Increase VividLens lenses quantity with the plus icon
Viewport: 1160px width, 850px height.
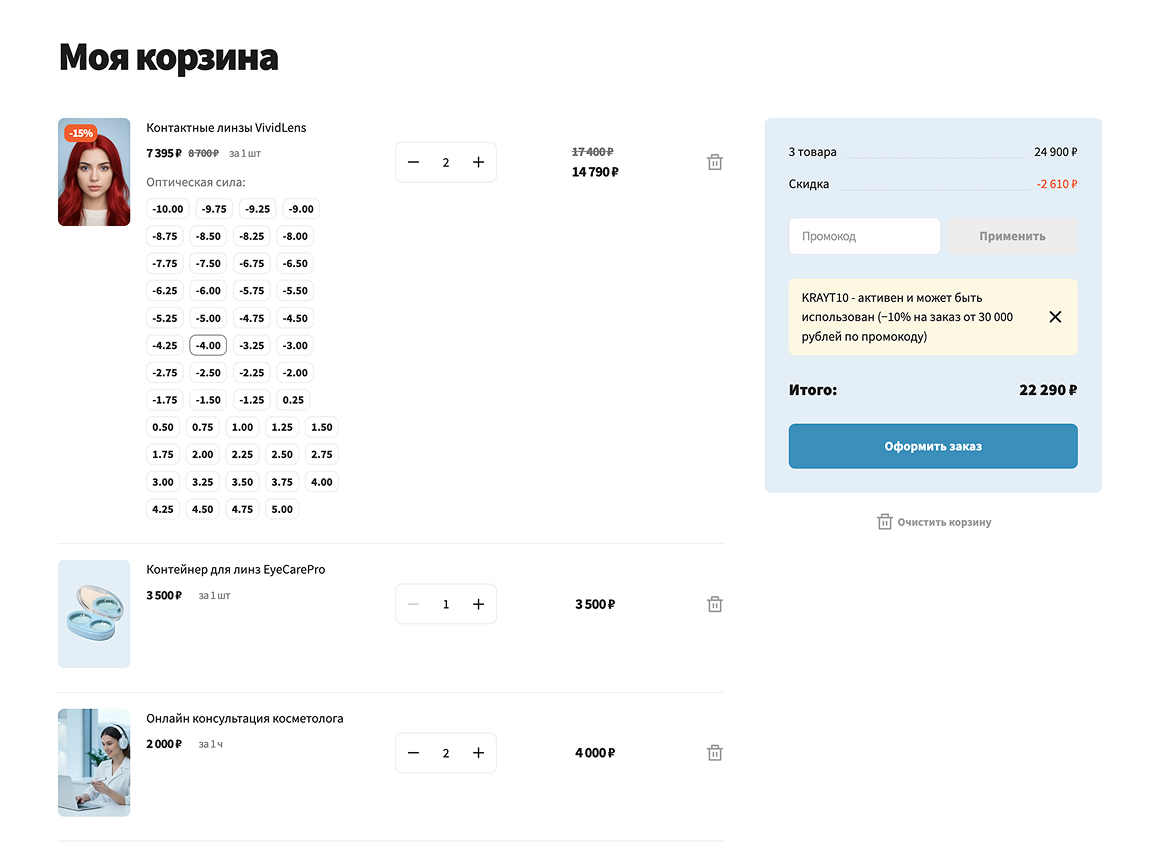(x=478, y=161)
